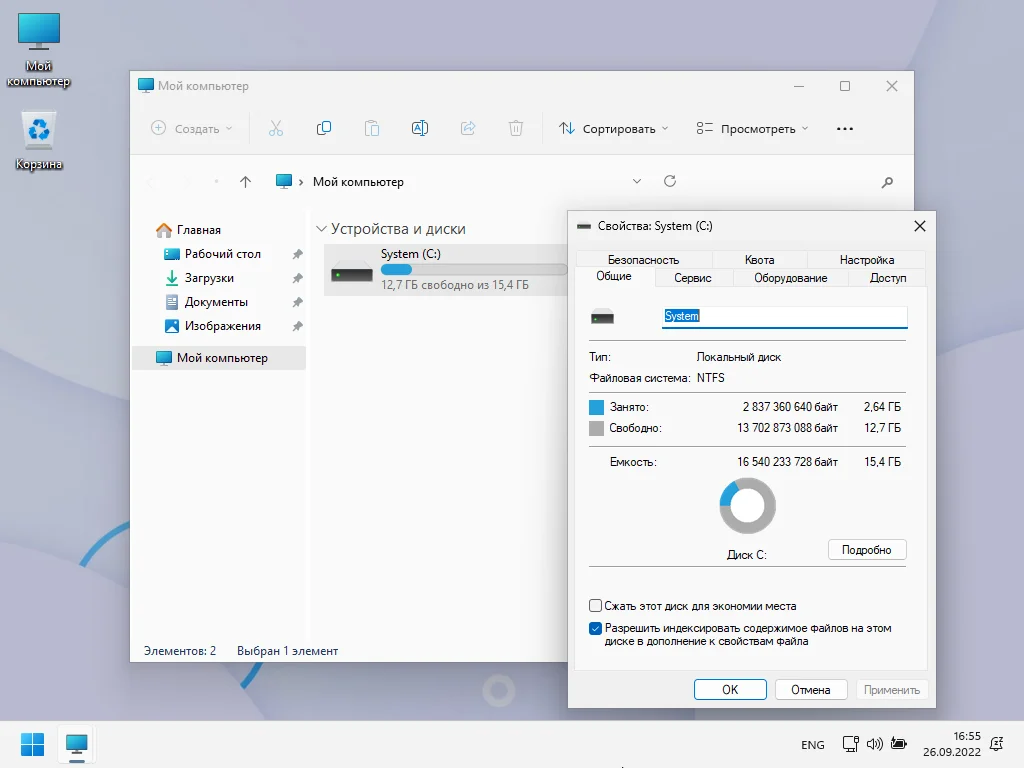Expand the Просмотреть view dropdown
Image resolution: width=1024 pixels, height=768 pixels.
pos(752,128)
